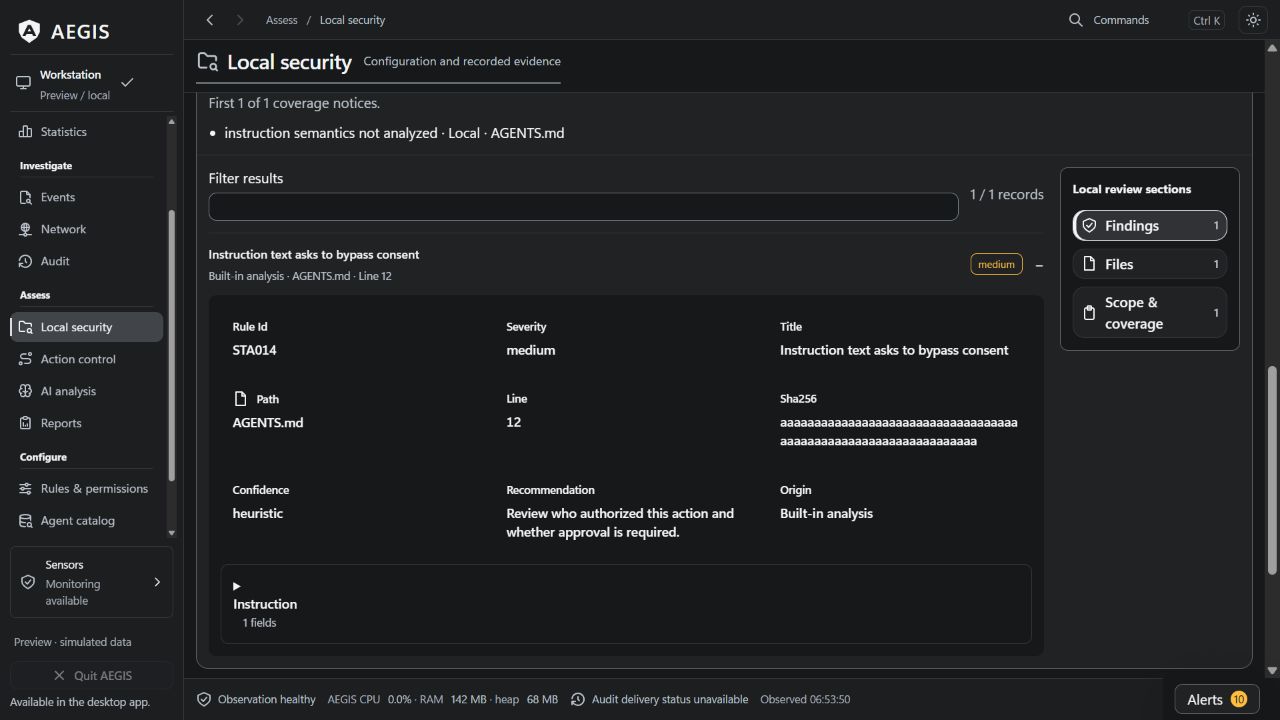
Task: Click the Observed 06:53:50 timestamp
Action: tap(805, 700)
